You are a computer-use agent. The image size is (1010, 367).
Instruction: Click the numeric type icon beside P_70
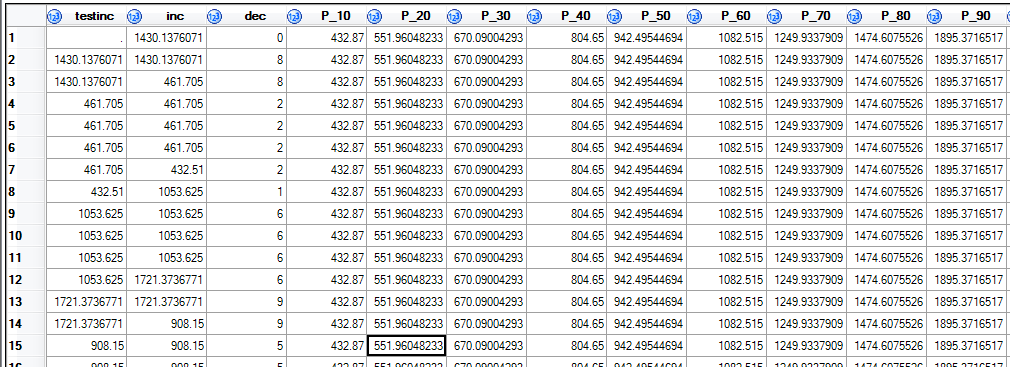[774, 15]
